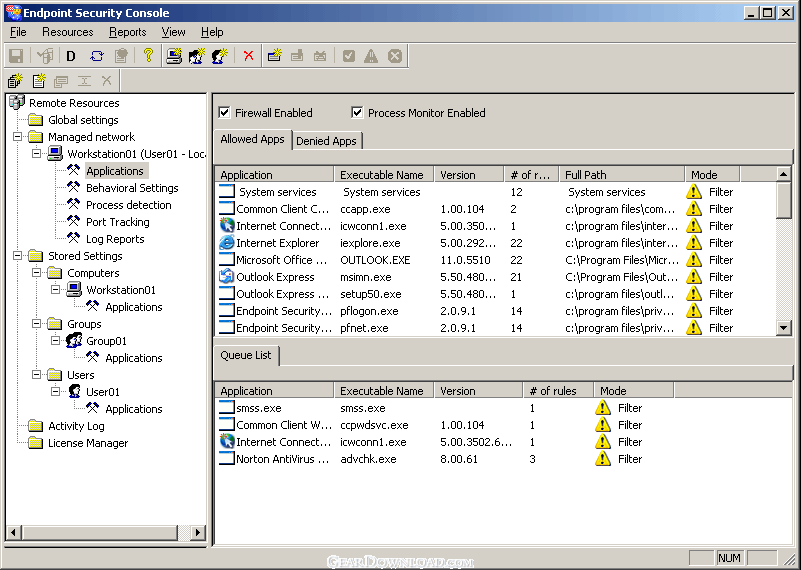Click the new user toolbar icon
The width and height of the screenshot is (801, 570).
(x=220, y=56)
